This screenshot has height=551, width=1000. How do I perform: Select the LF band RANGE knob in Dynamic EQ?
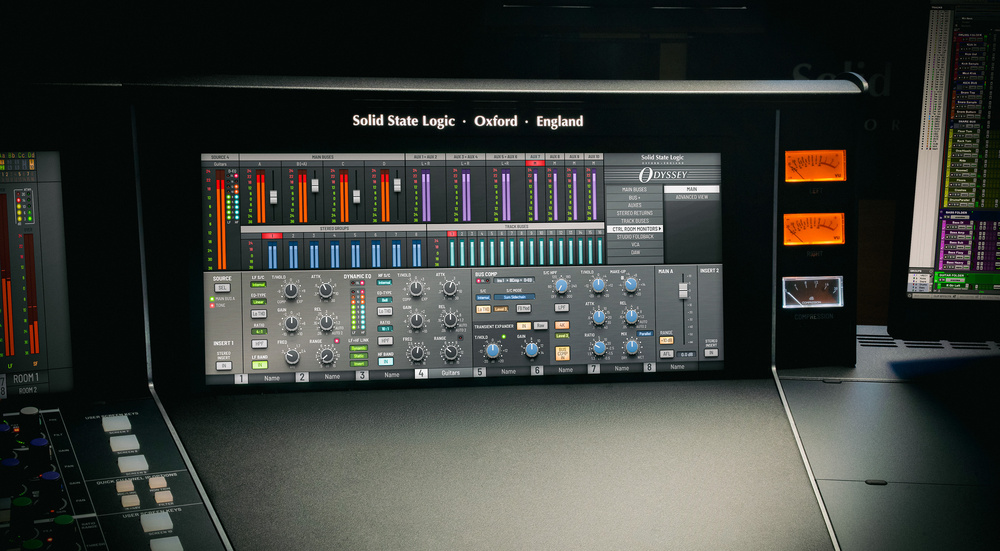[x=327, y=356]
